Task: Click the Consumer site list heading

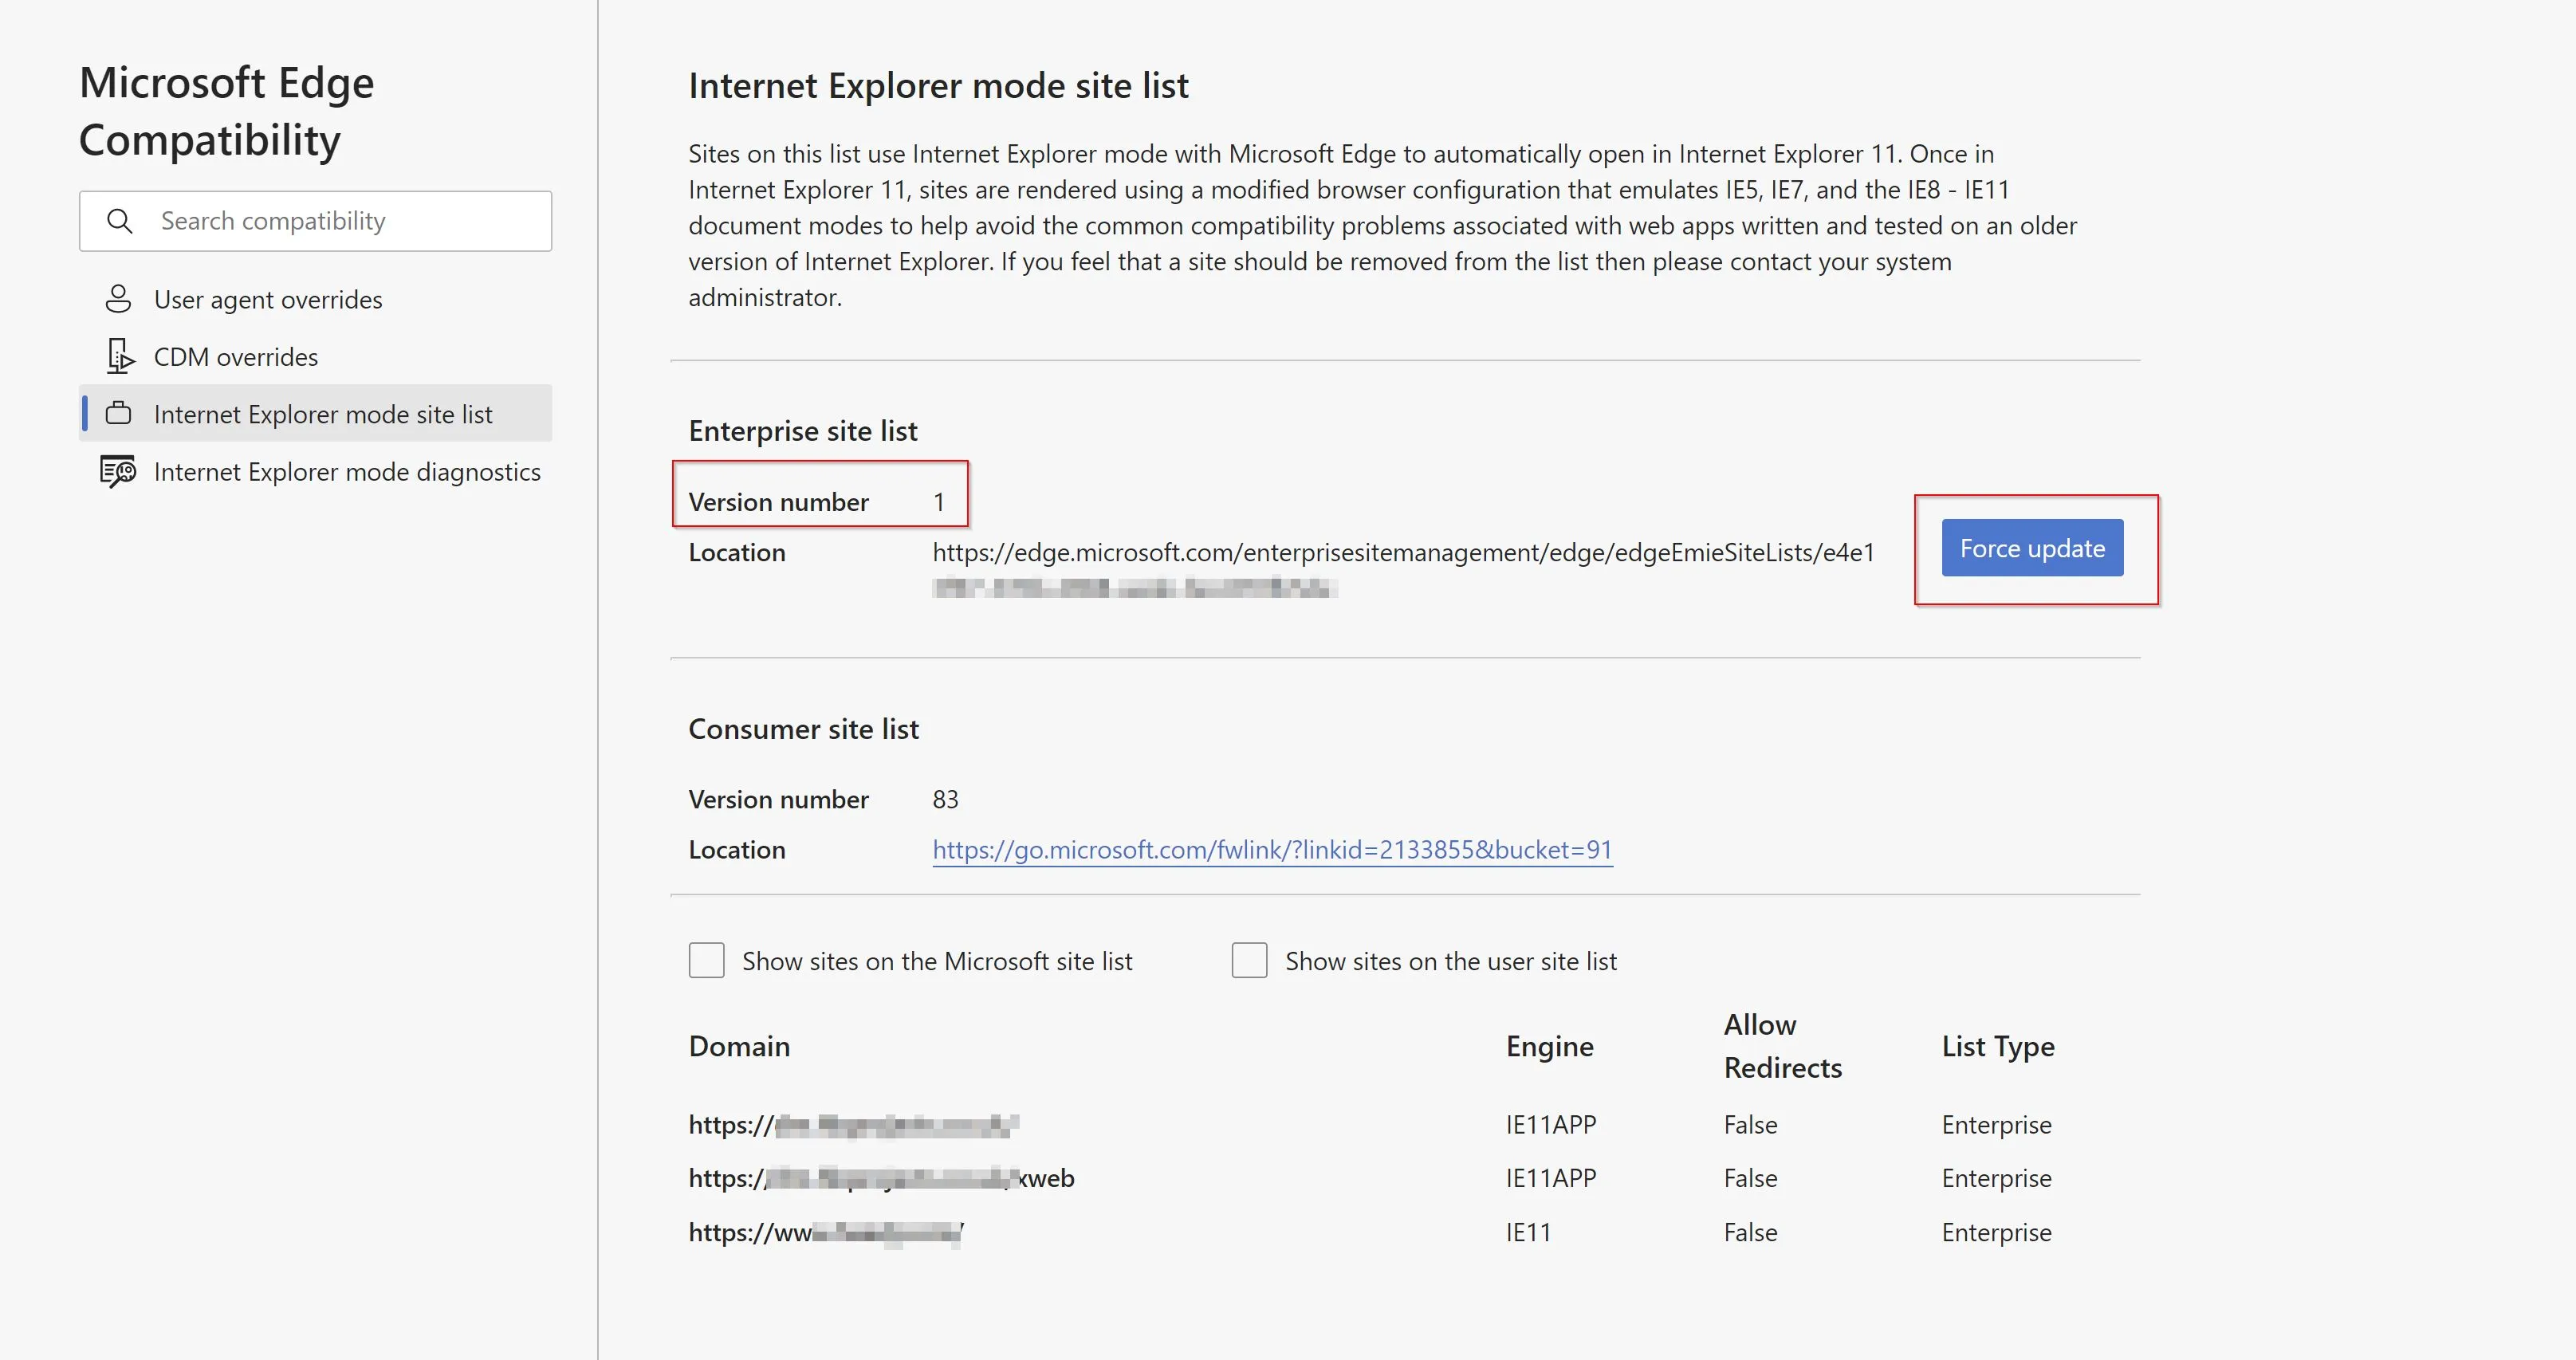Action: (803, 729)
